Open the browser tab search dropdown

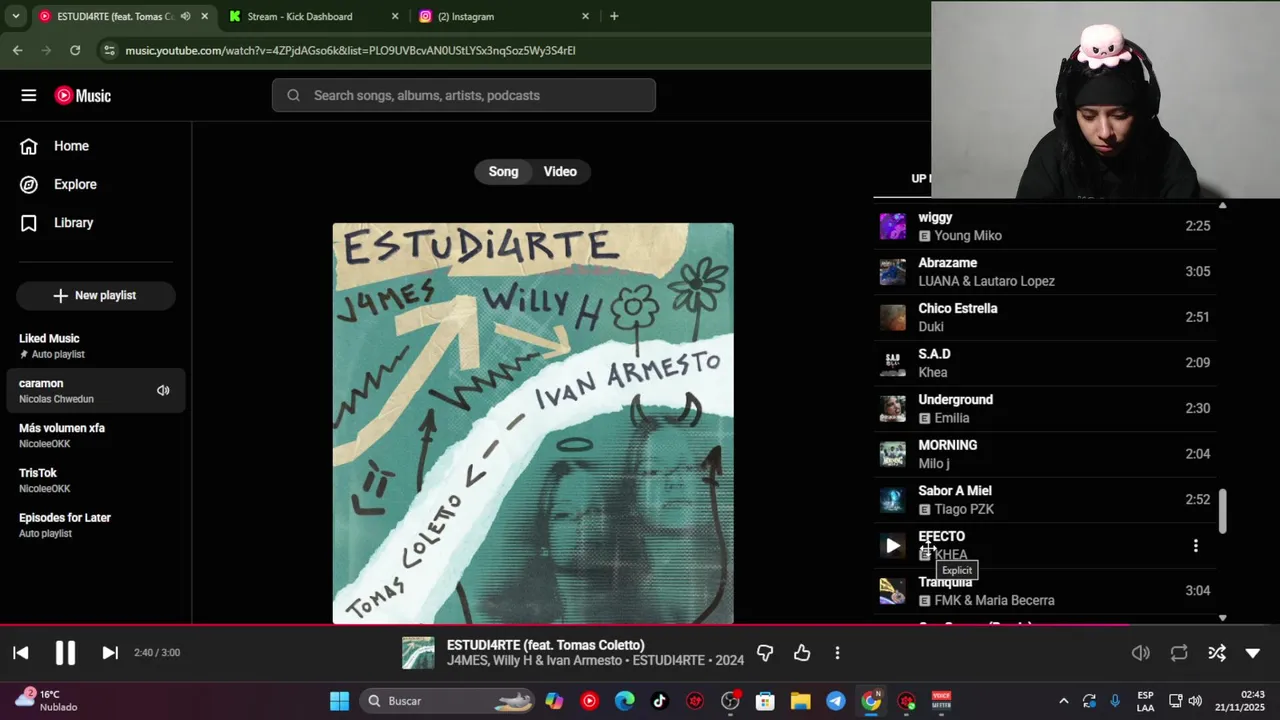[x=16, y=16]
